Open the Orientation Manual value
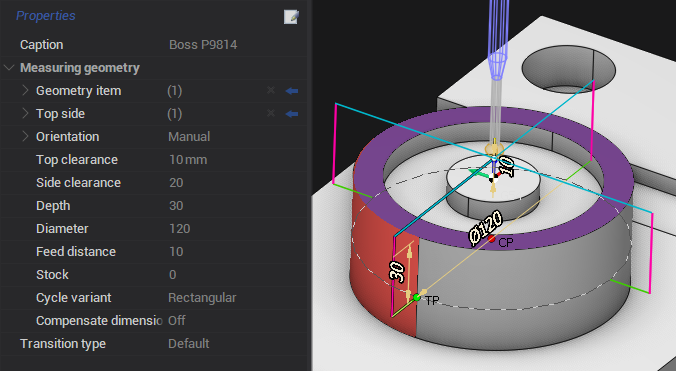 pos(189,137)
